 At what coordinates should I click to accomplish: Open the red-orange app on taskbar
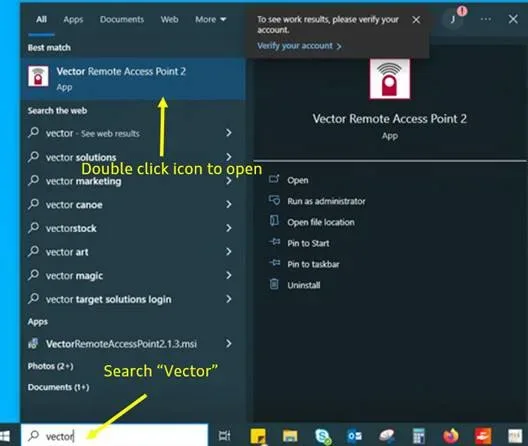coord(483,436)
